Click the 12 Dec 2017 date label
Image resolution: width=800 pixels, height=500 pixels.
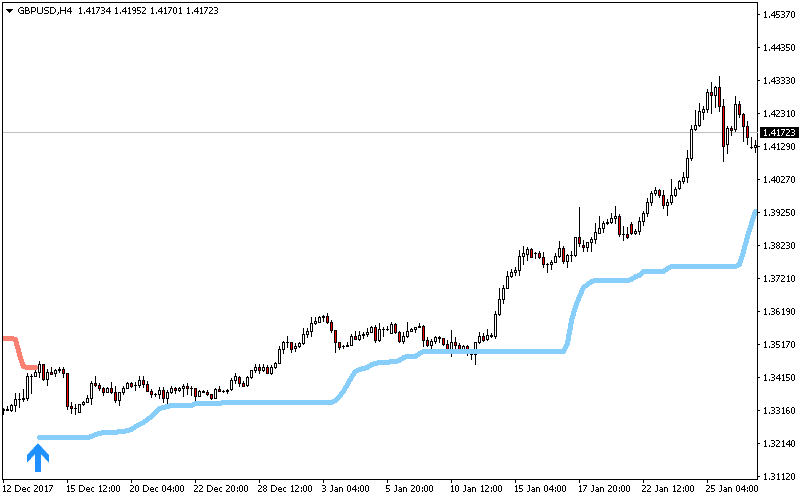[29, 490]
